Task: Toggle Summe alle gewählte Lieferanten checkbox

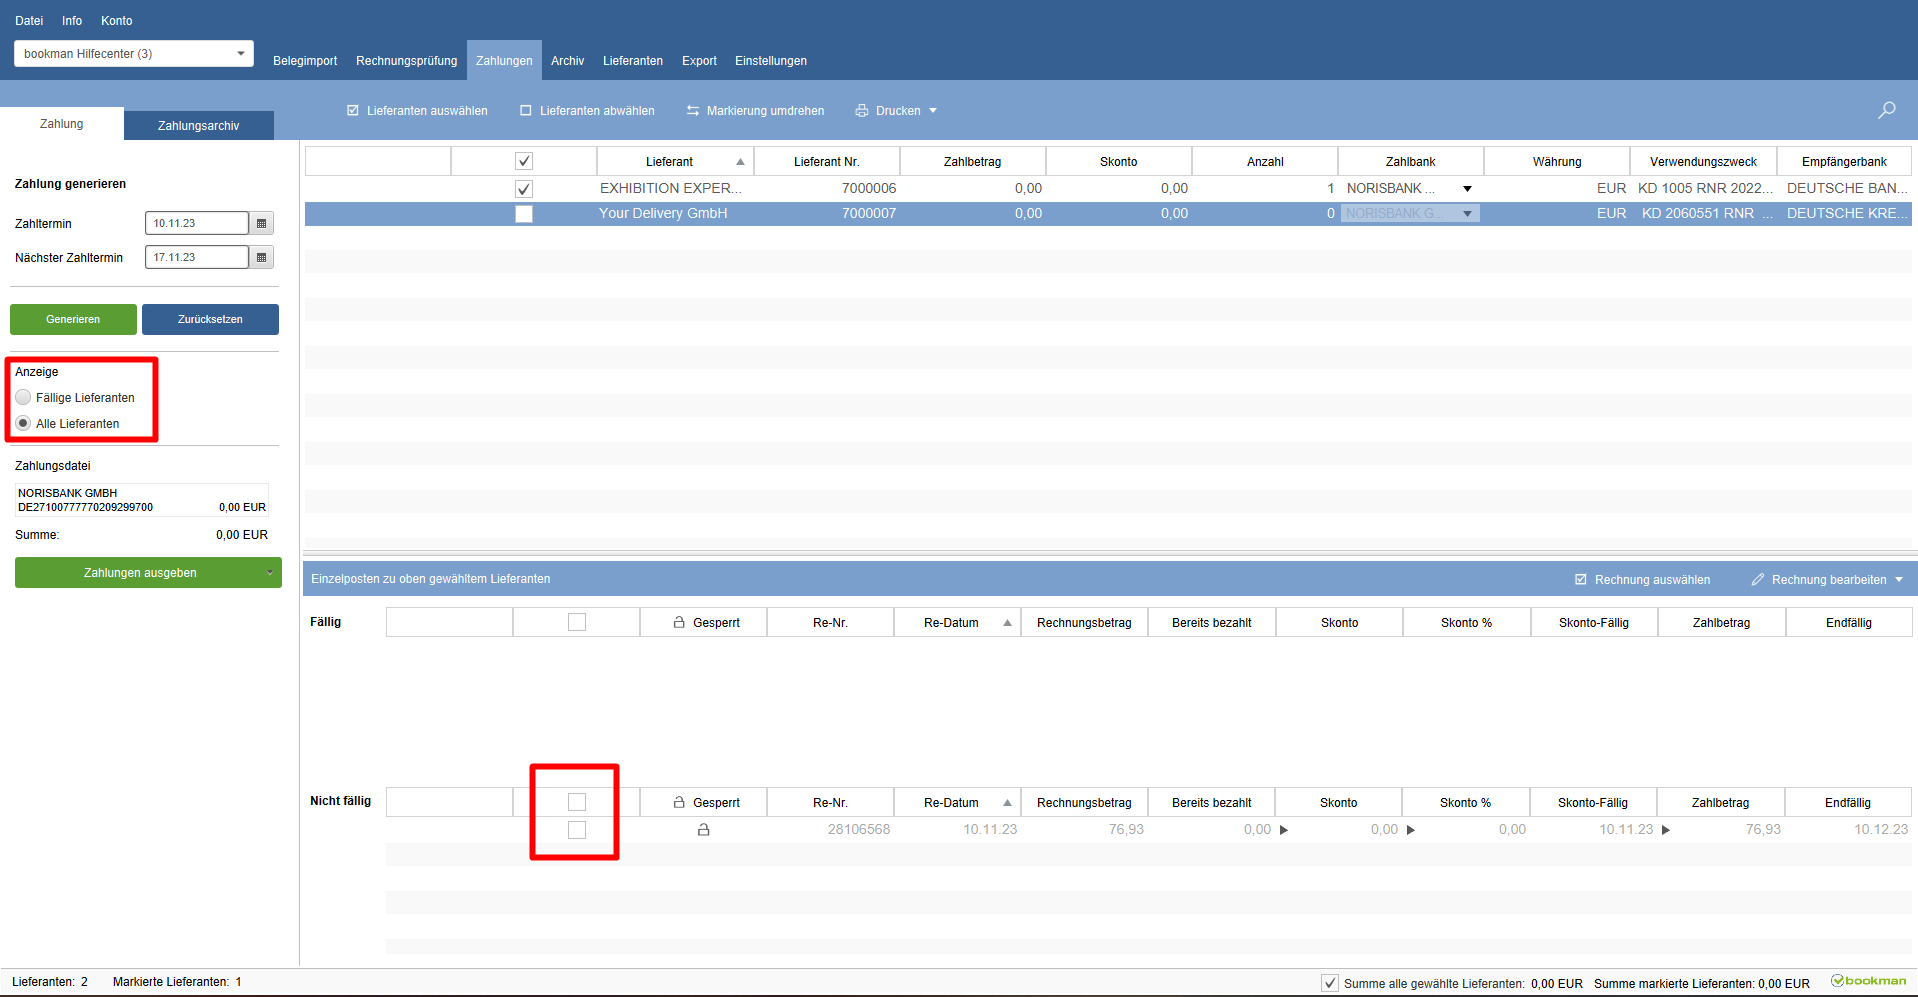Action: click(x=1330, y=983)
